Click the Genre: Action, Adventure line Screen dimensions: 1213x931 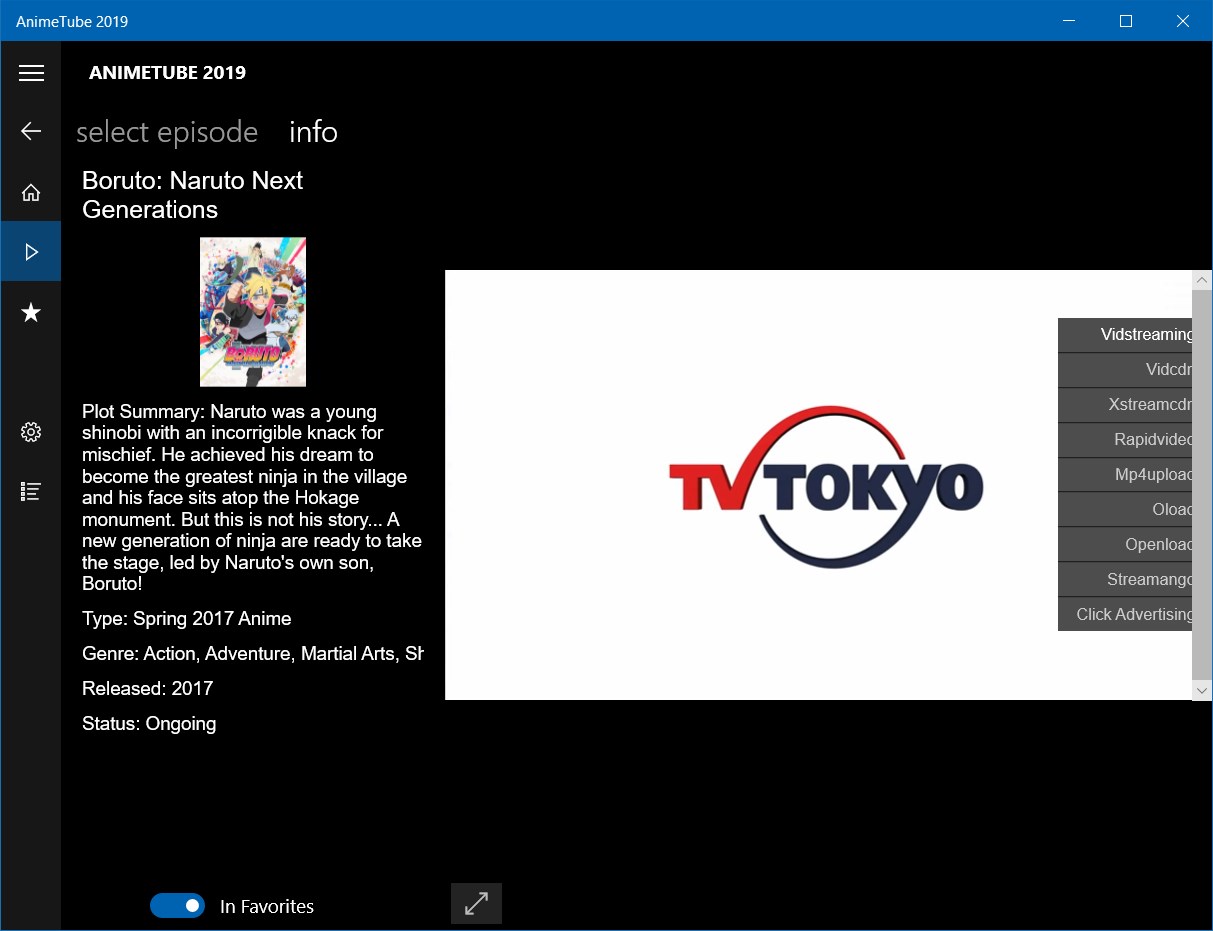(x=253, y=654)
